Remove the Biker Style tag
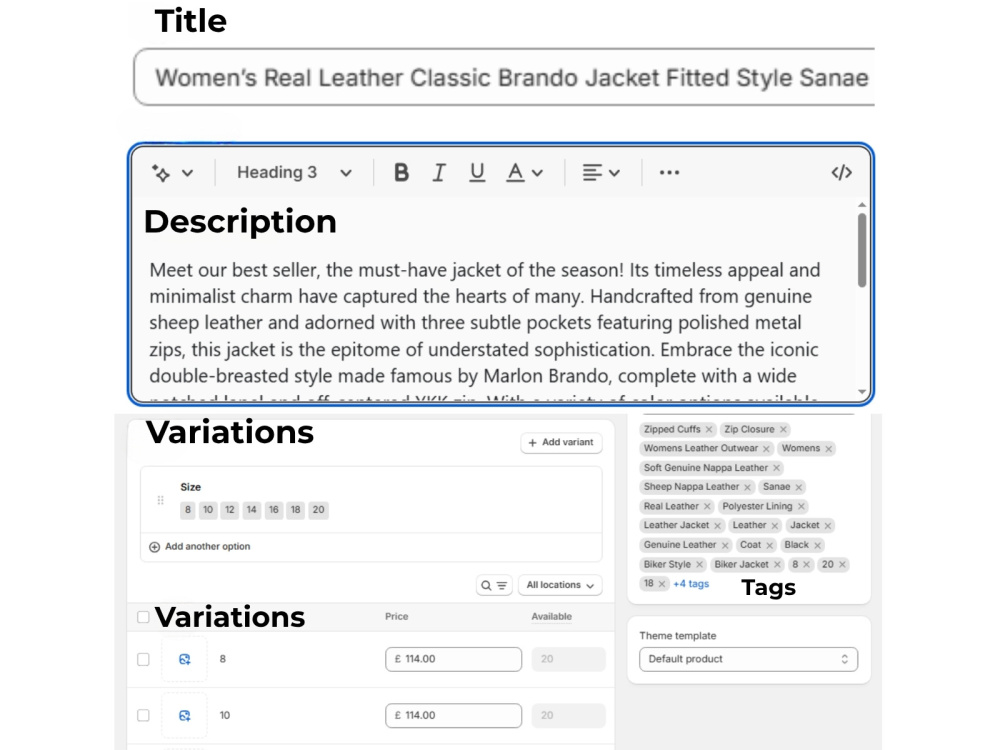This screenshot has width=1000, height=750. [x=699, y=564]
